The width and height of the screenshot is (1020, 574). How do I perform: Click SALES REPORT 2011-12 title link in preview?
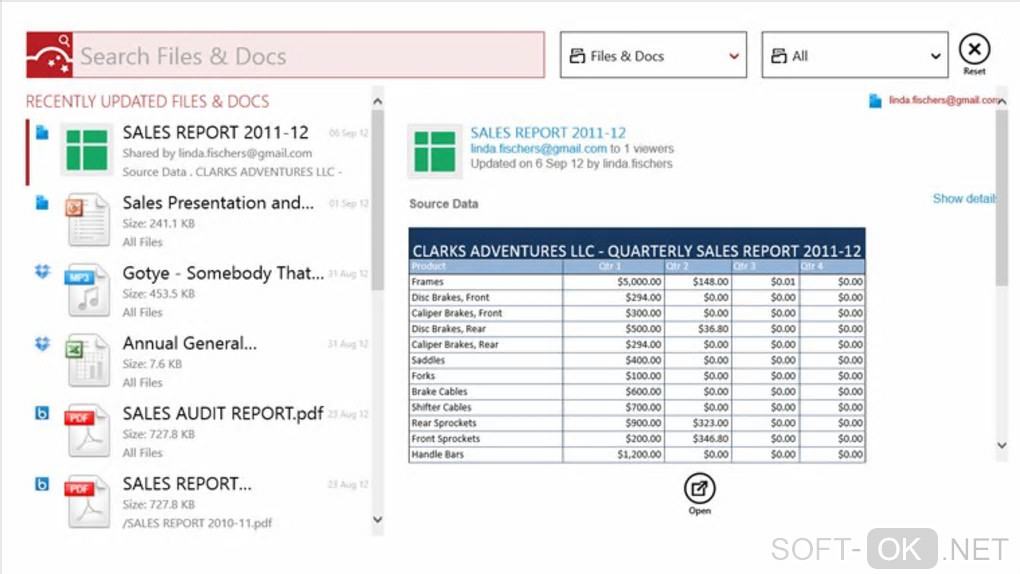click(548, 133)
